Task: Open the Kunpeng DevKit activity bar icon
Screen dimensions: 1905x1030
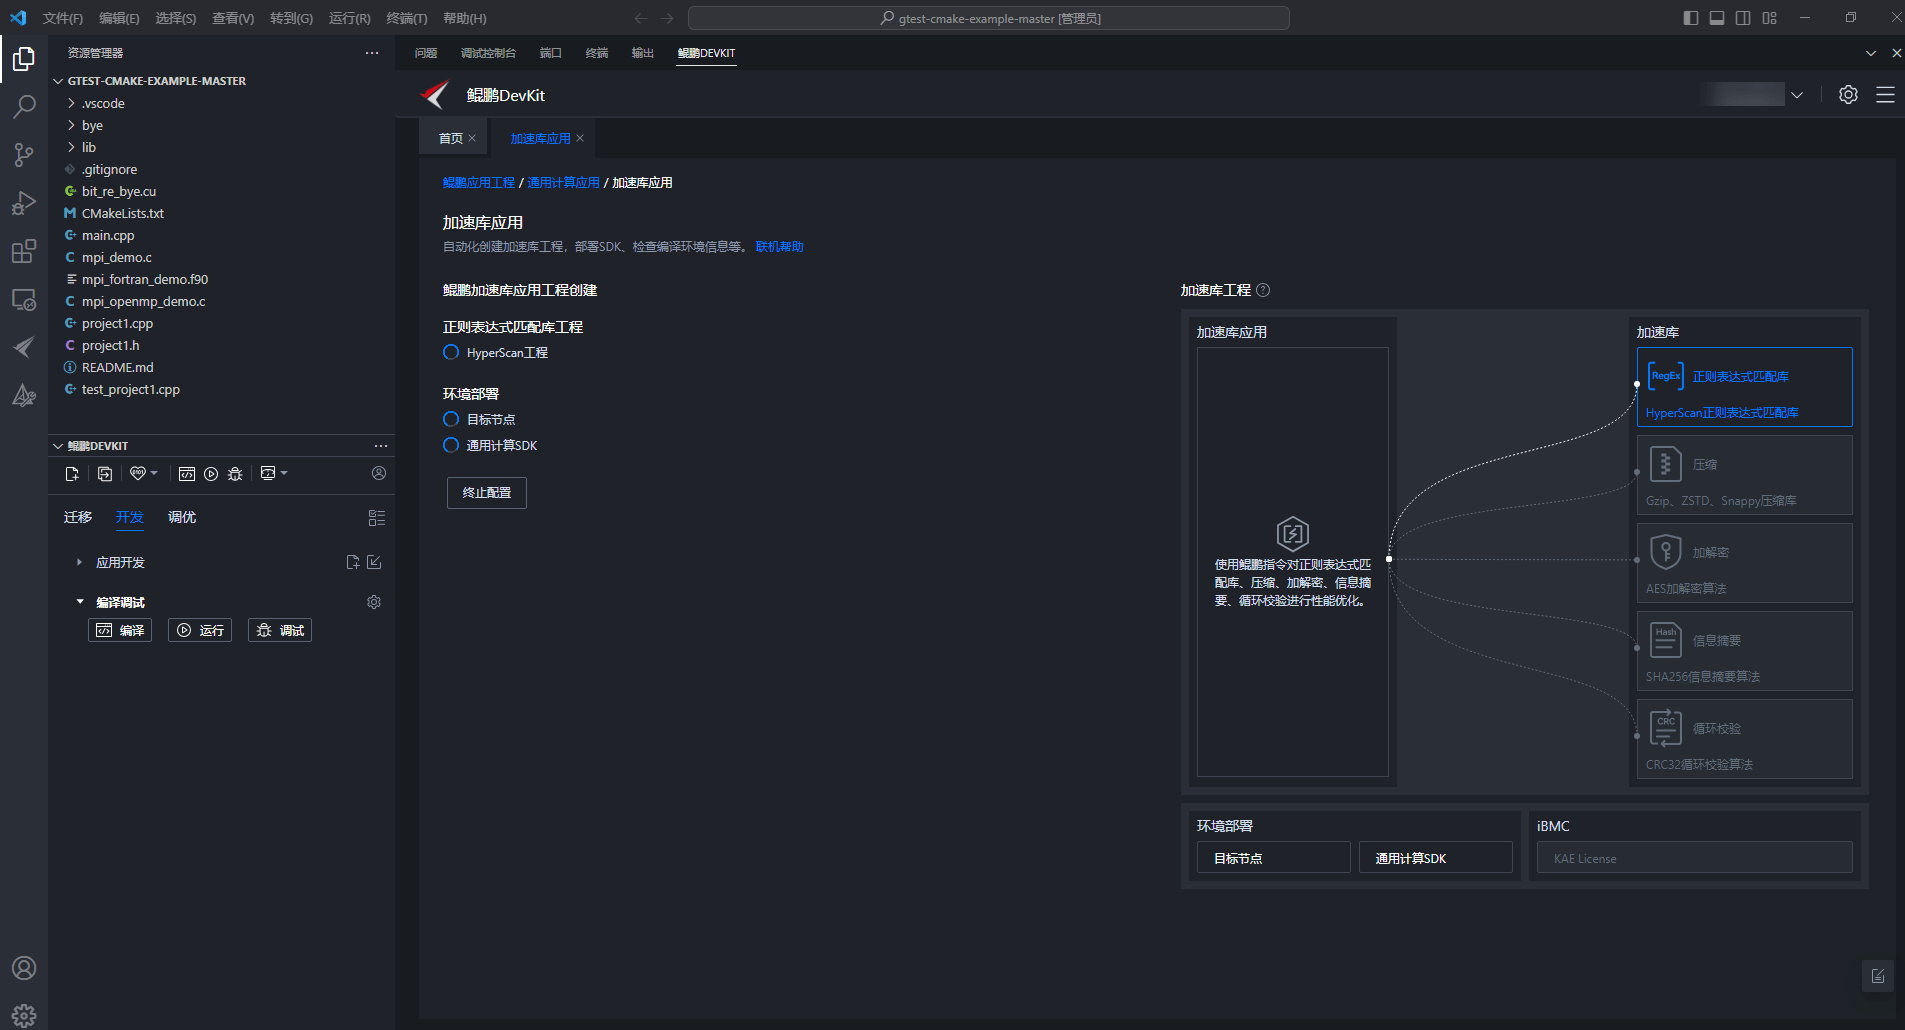Action: (24, 347)
